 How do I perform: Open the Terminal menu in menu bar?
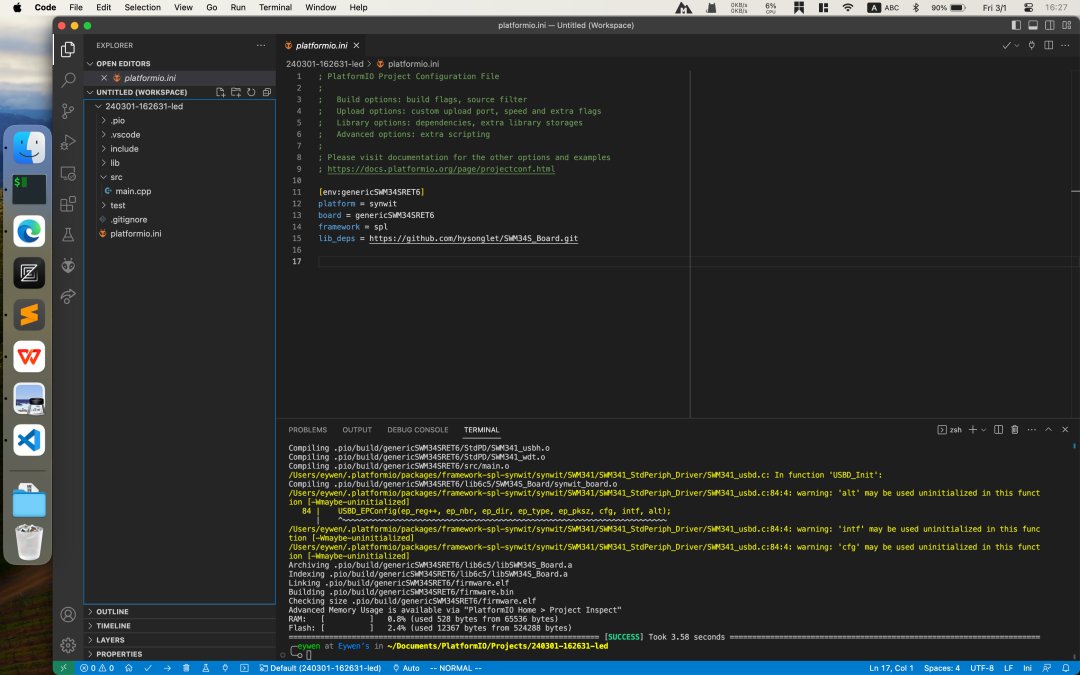pos(275,7)
